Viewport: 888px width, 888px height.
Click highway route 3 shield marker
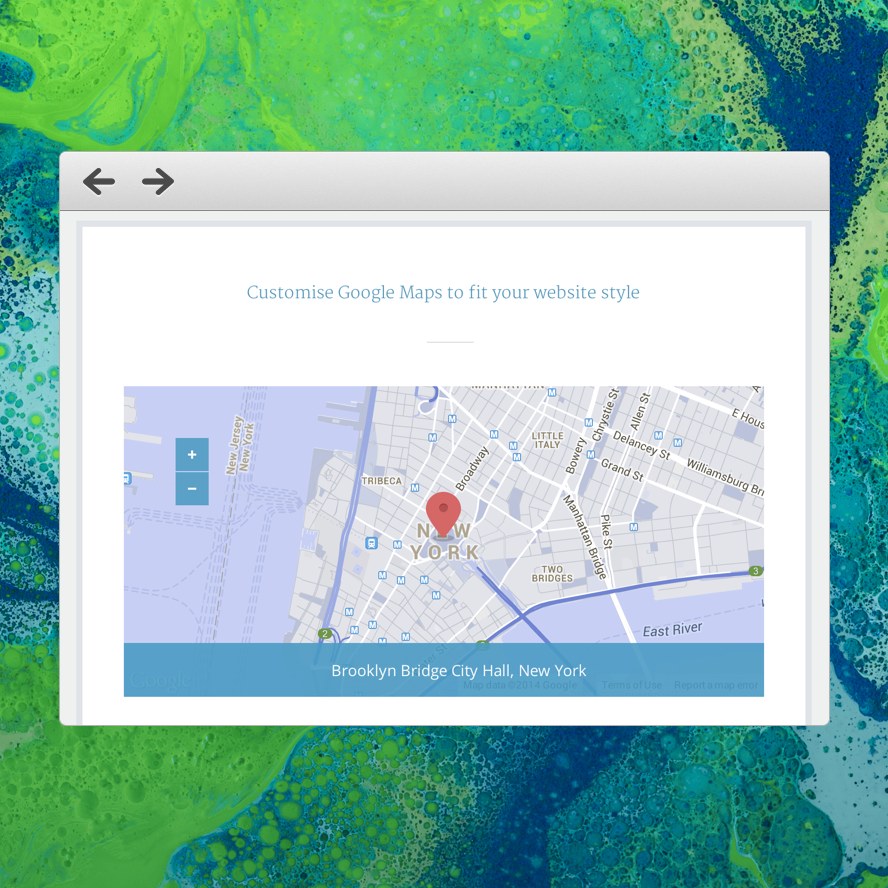coord(756,571)
